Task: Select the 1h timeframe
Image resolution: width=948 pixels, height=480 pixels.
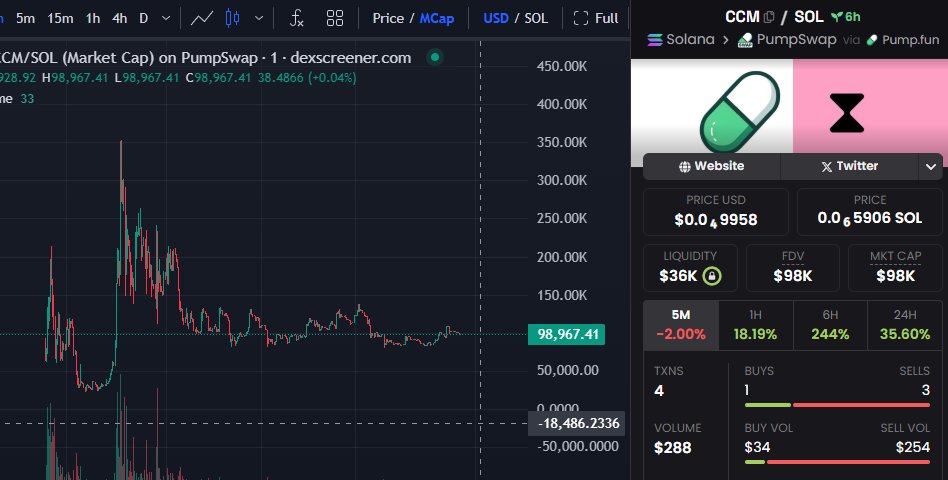Action: [93, 18]
